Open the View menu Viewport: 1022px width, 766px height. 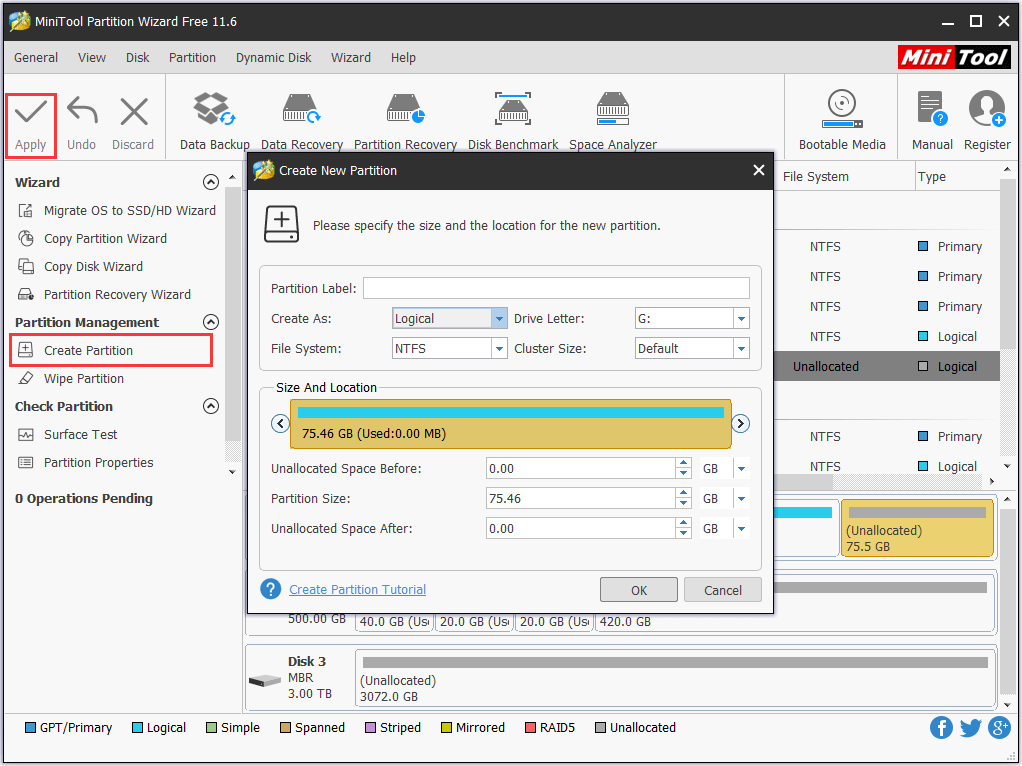coord(92,57)
